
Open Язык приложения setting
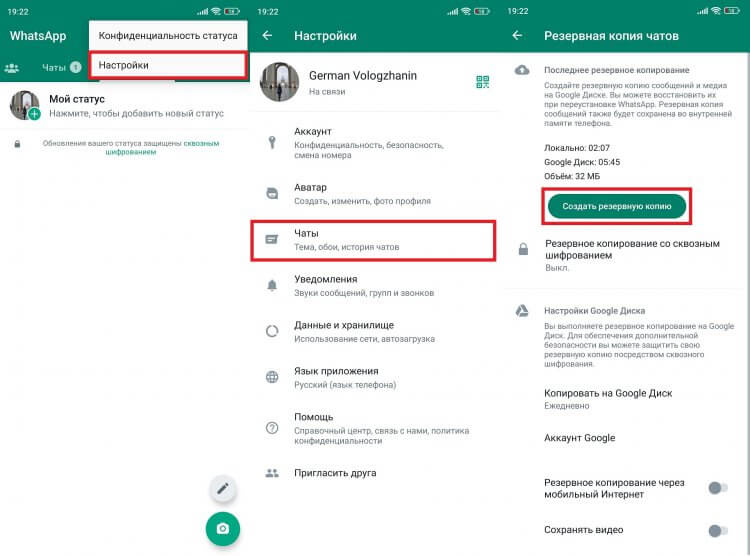click(x=375, y=378)
